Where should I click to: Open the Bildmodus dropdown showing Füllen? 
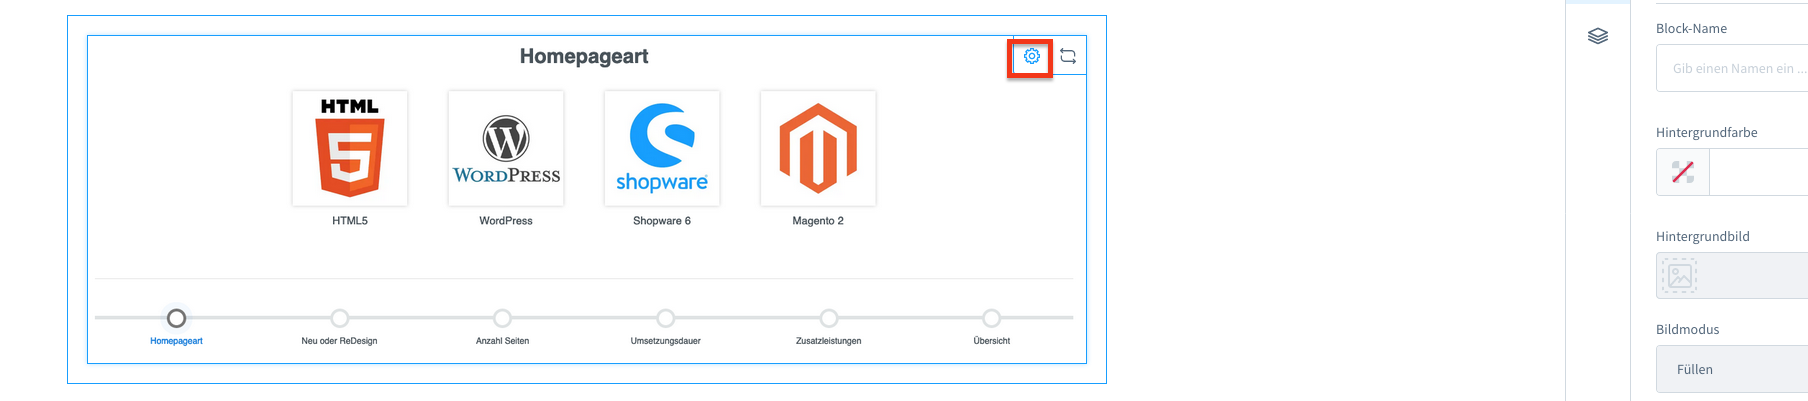pos(1732,369)
